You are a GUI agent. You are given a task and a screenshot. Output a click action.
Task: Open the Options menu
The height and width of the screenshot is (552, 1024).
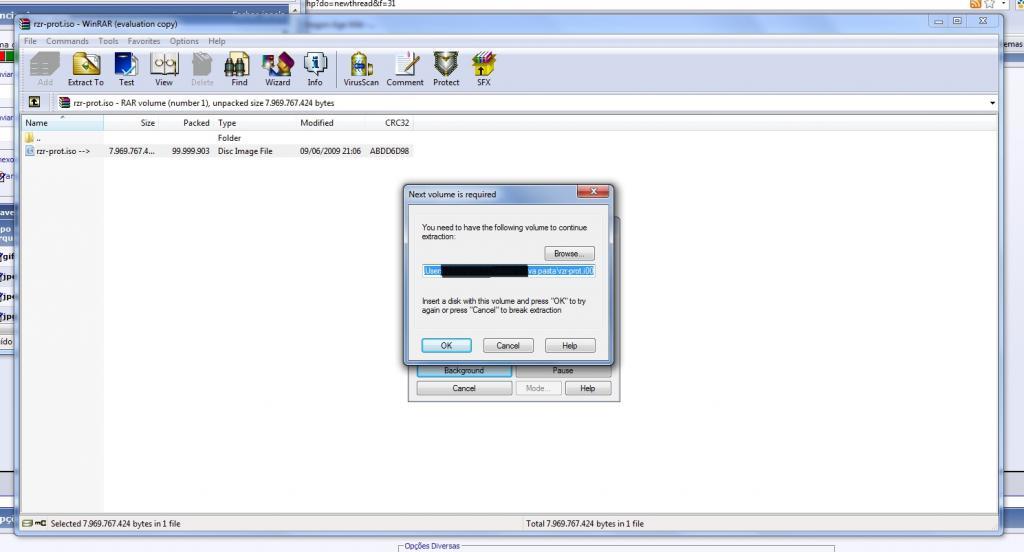[184, 41]
